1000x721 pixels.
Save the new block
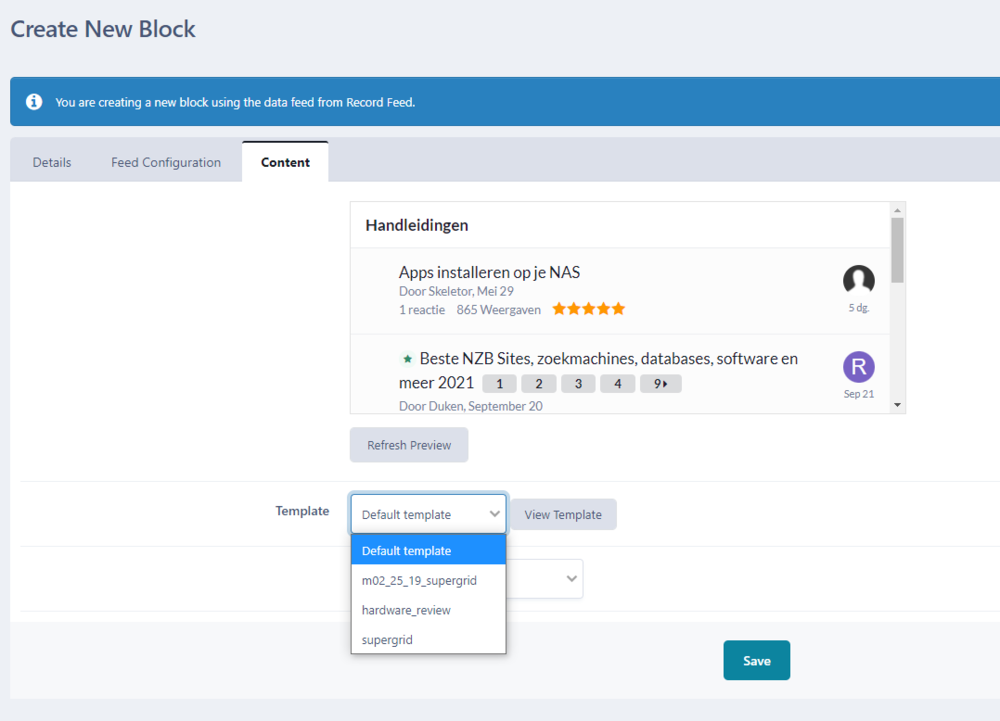(x=756, y=660)
